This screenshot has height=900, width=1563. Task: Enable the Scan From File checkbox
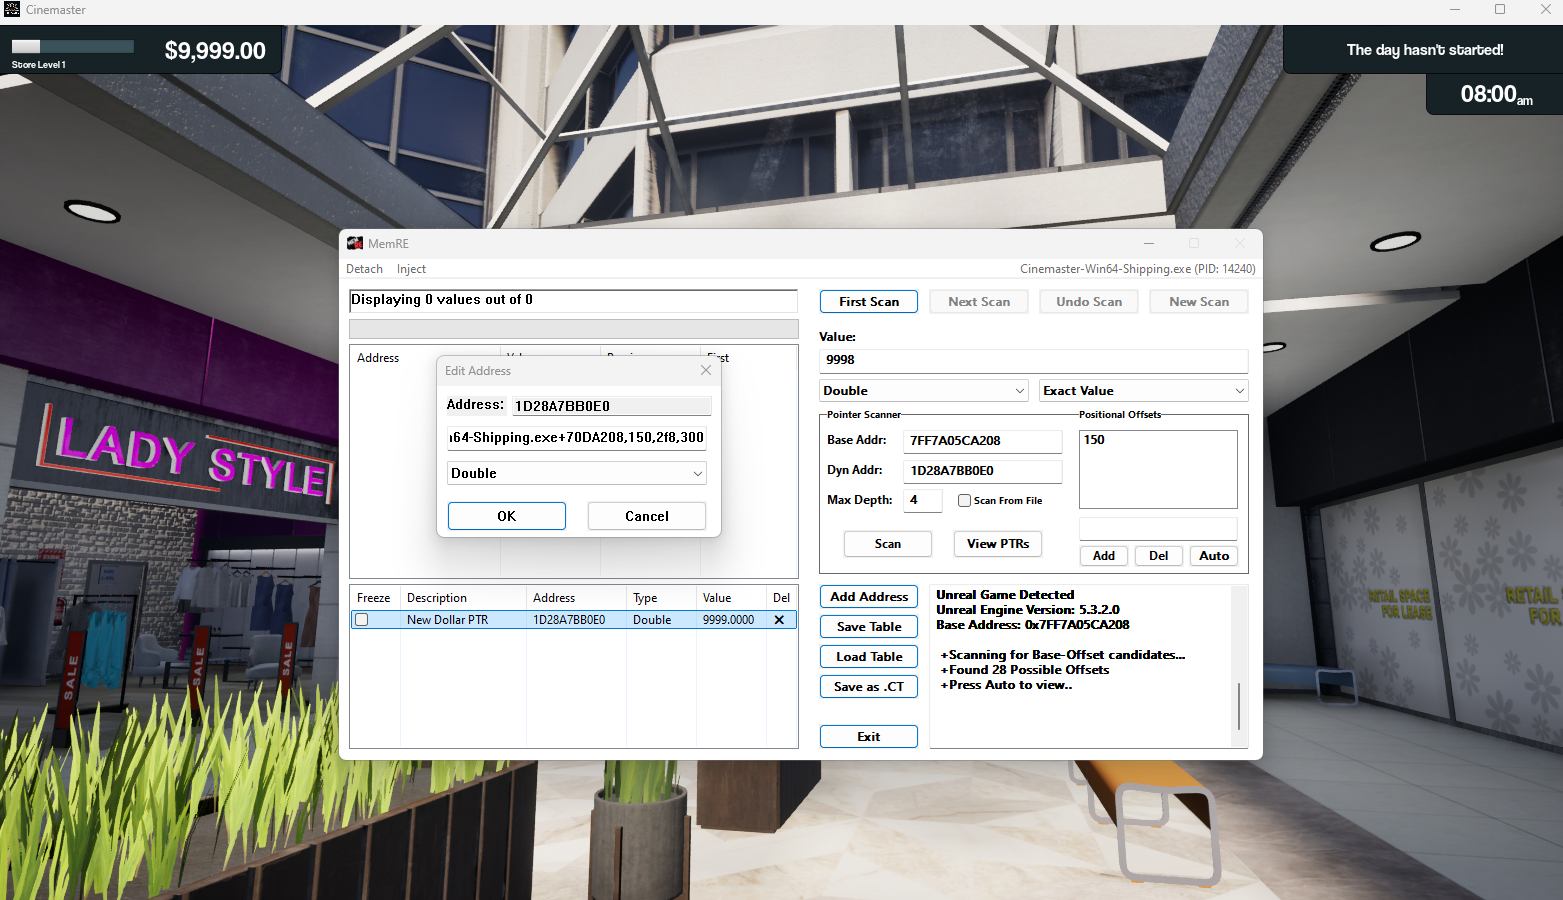click(964, 501)
